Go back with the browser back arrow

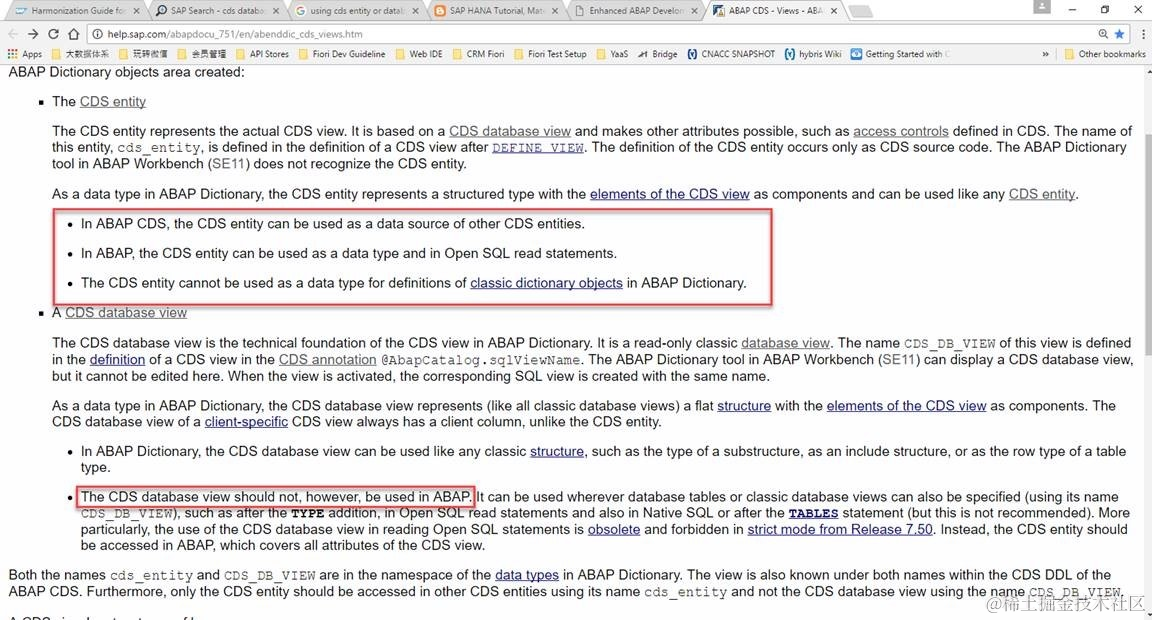coord(12,34)
